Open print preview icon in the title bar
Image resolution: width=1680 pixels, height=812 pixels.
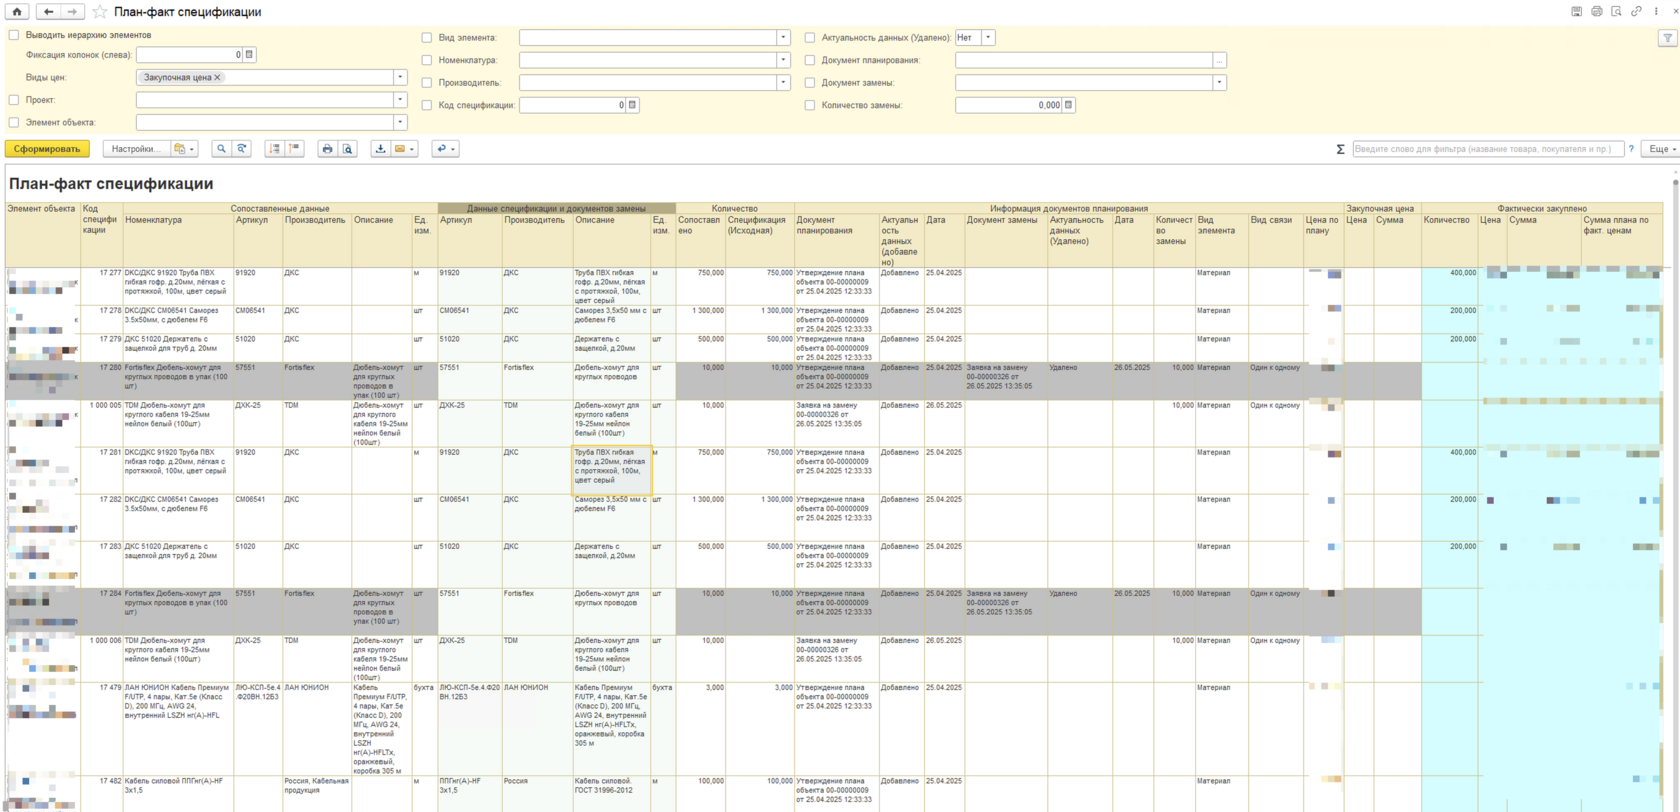tap(1617, 12)
